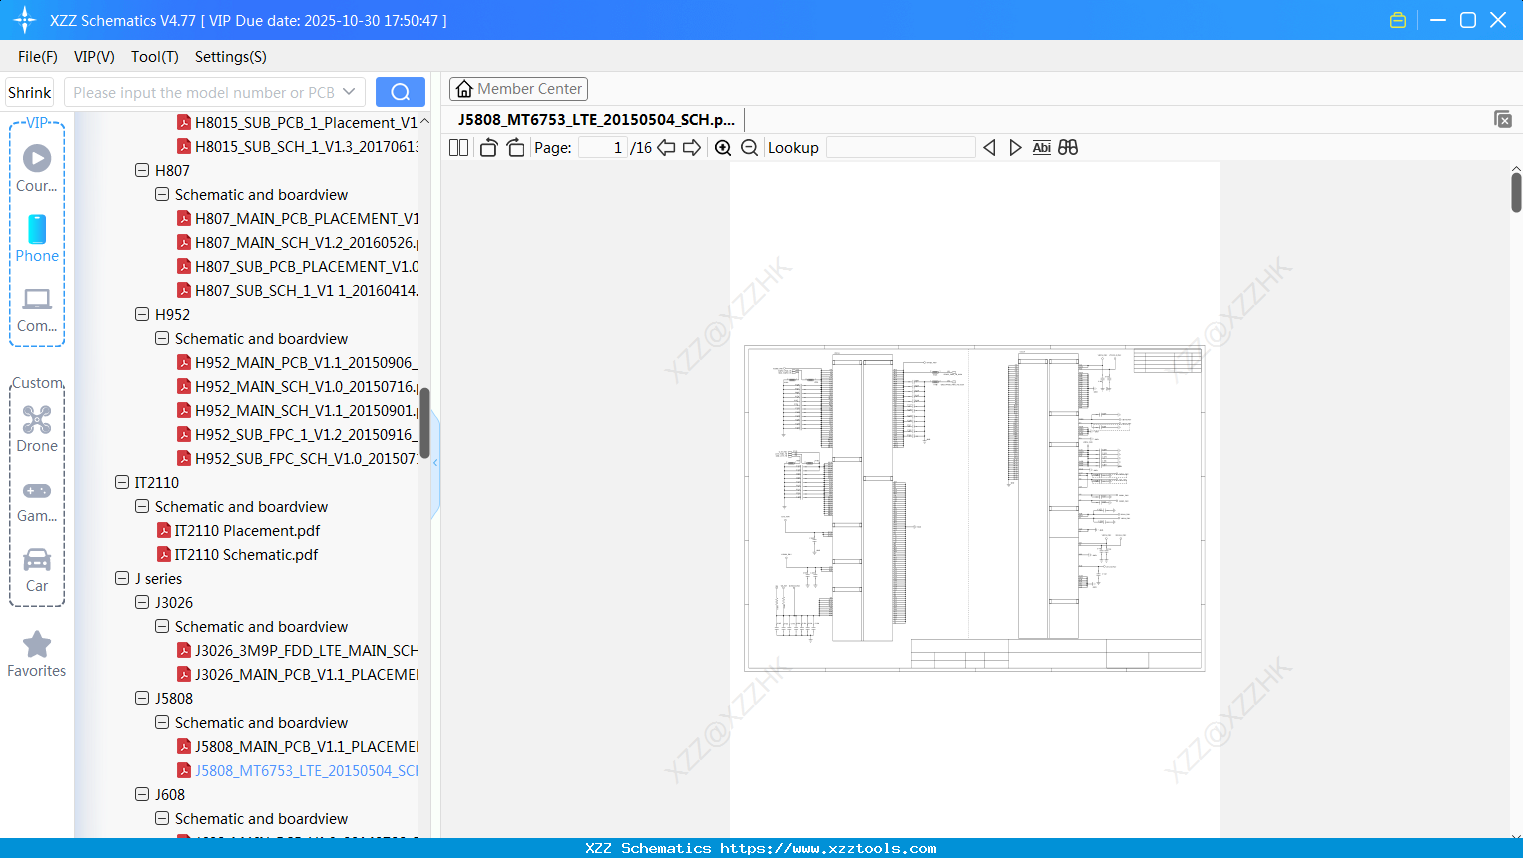
Task: Click the binoculars search icon
Action: pos(1068,148)
